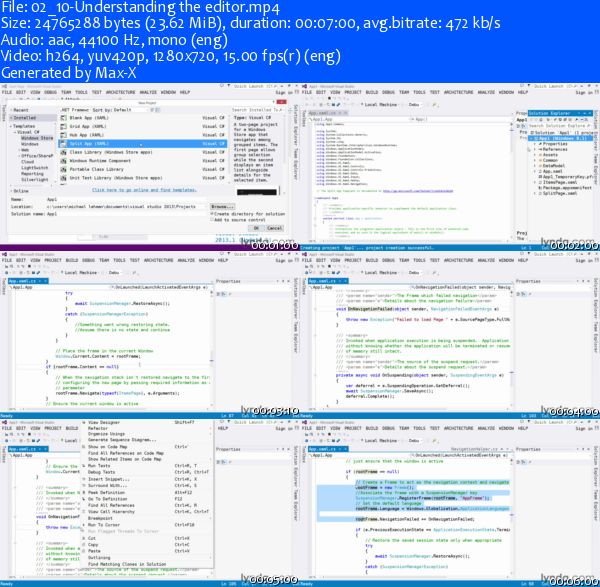Expand SplitPage.xaml node in Solution Explorer
This screenshot has width=600, height=587.
click(x=535, y=194)
